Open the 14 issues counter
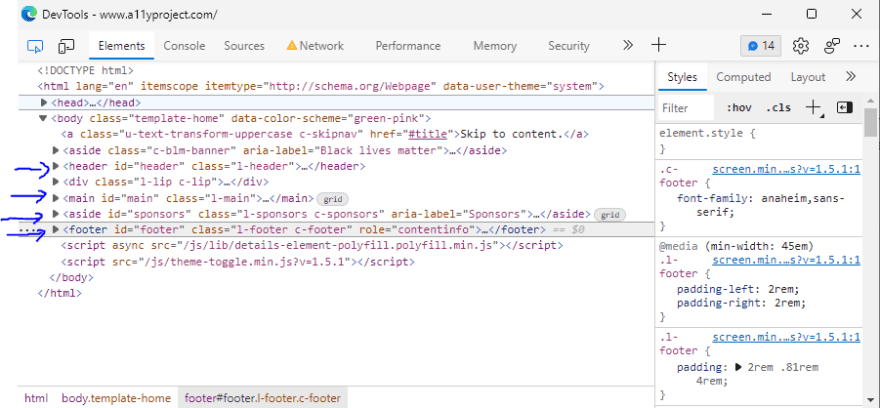Viewport: 880px width, 408px height. [760, 46]
